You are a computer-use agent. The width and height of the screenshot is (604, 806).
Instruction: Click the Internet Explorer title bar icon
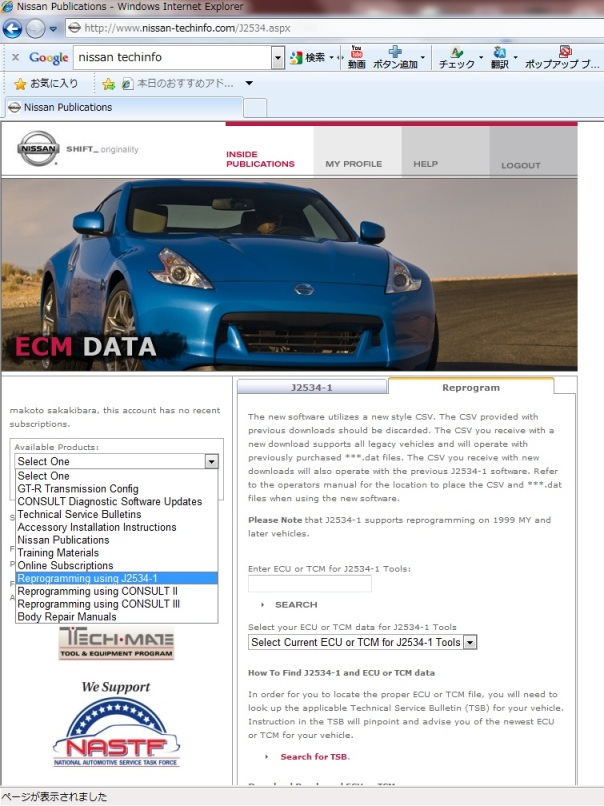click(7, 7)
